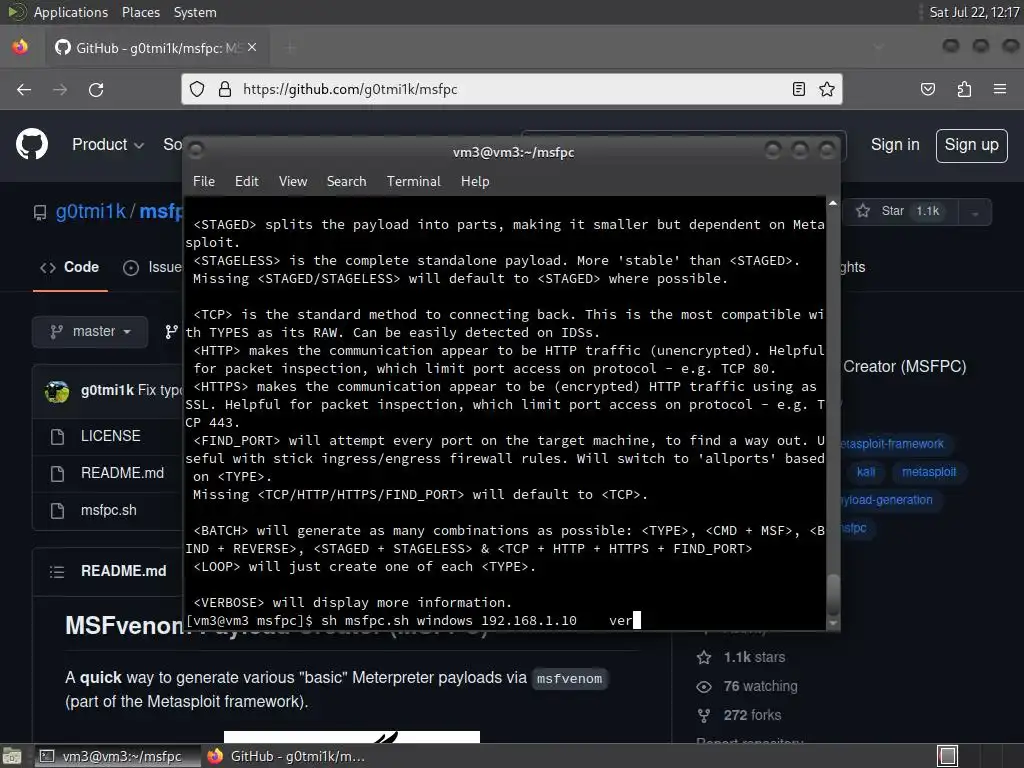The width and height of the screenshot is (1024, 768).
Task: Click the repository icon beside g0tmi1k
Action: pyautogui.click(x=40, y=212)
